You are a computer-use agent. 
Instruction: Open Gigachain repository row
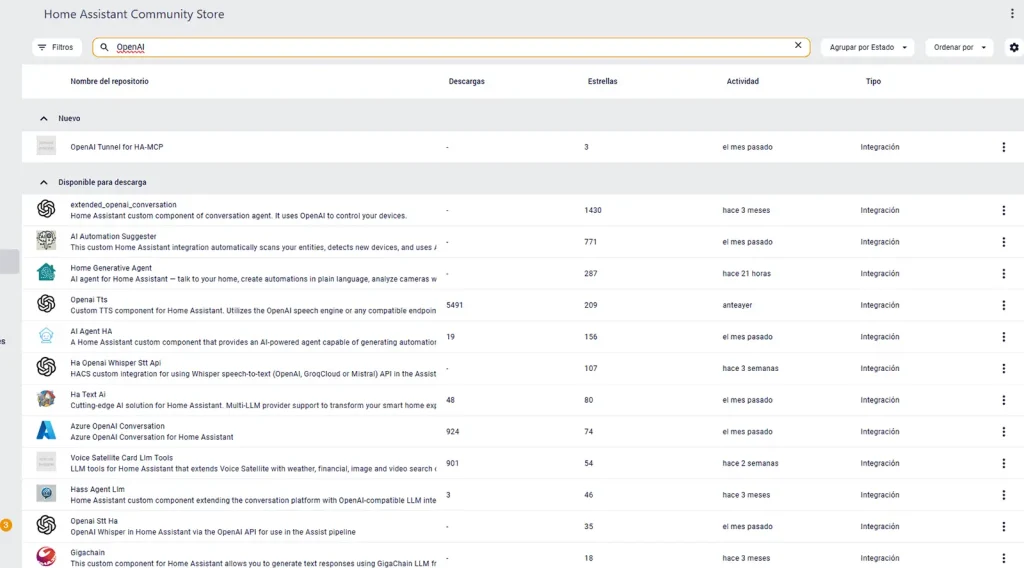522,556
